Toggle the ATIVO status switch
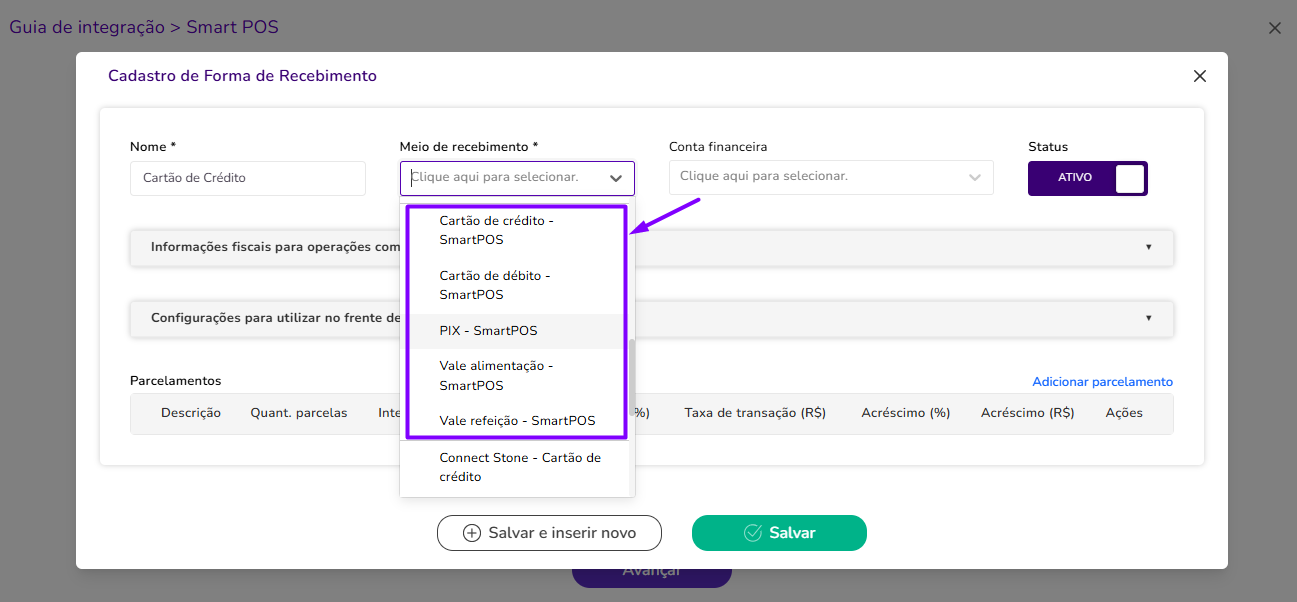Screen dimensions: 1297x602 point(1088,178)
